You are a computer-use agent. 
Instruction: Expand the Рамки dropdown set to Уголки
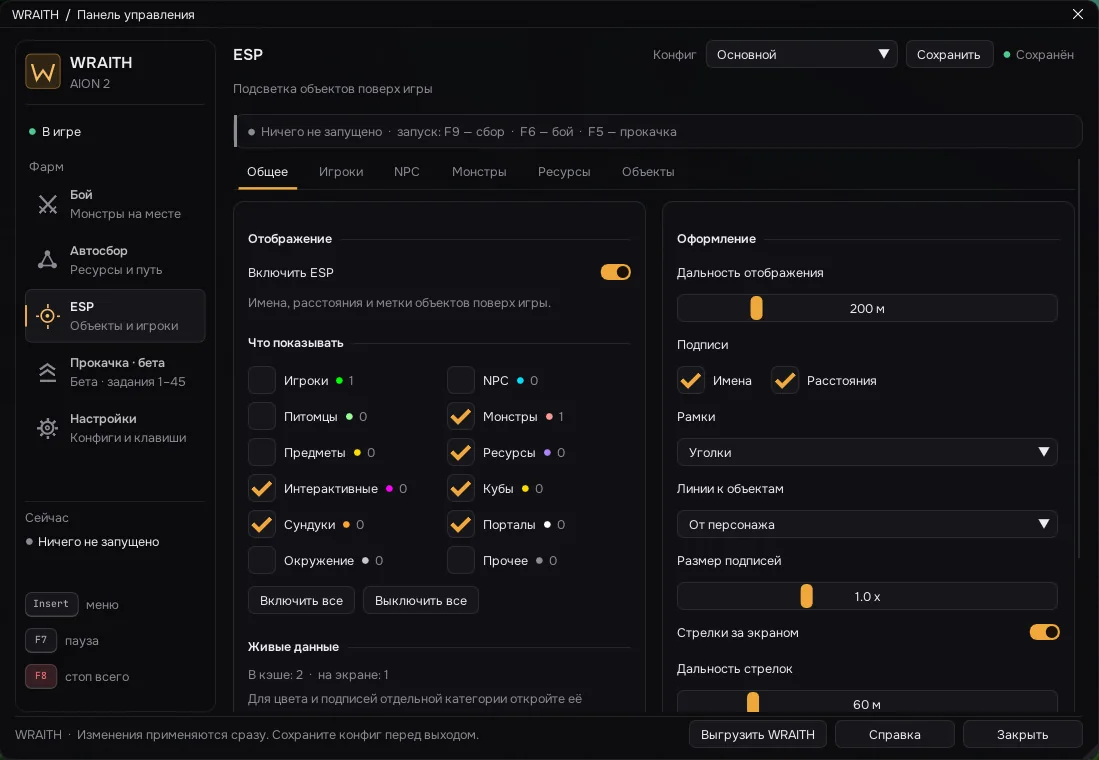(x=867, y=452)
